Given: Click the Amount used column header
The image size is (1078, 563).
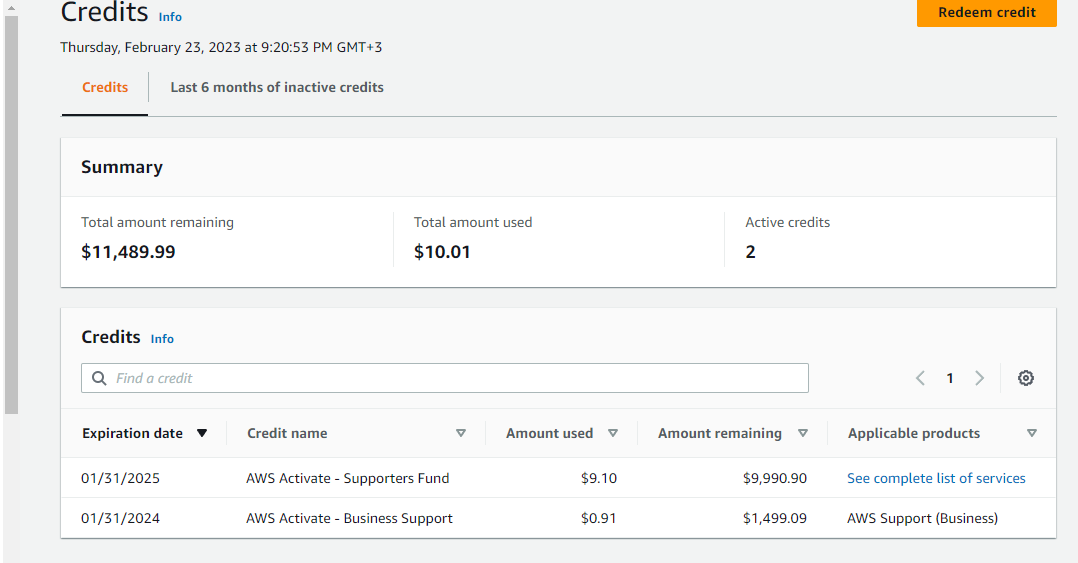Looking at the screenshot, I should pos(549,434).
